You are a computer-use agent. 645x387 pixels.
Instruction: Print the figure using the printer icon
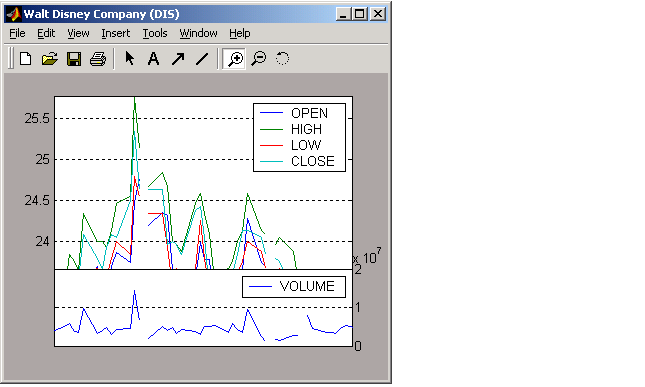pos(98,58)
